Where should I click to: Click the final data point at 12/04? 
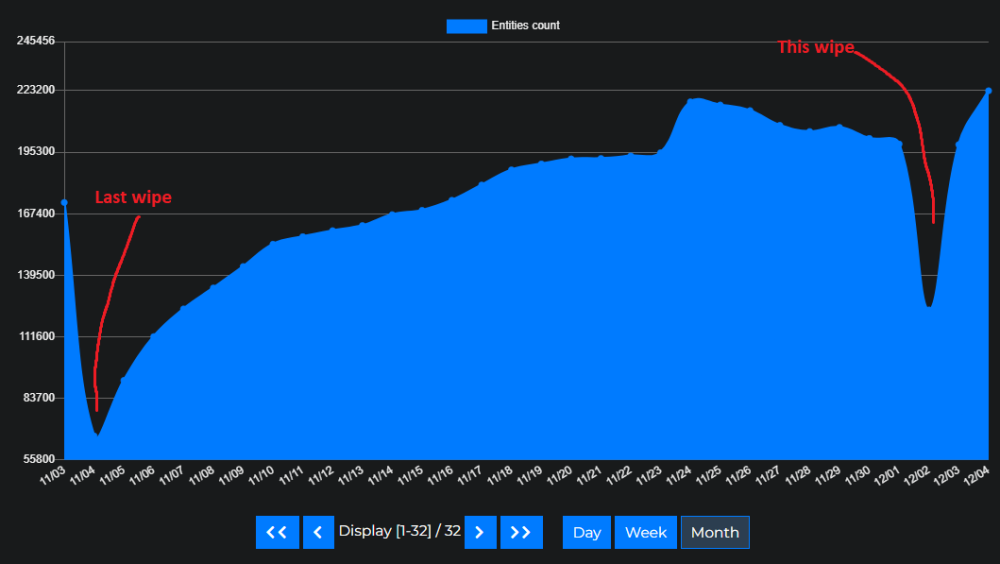[x=988, y=91]
